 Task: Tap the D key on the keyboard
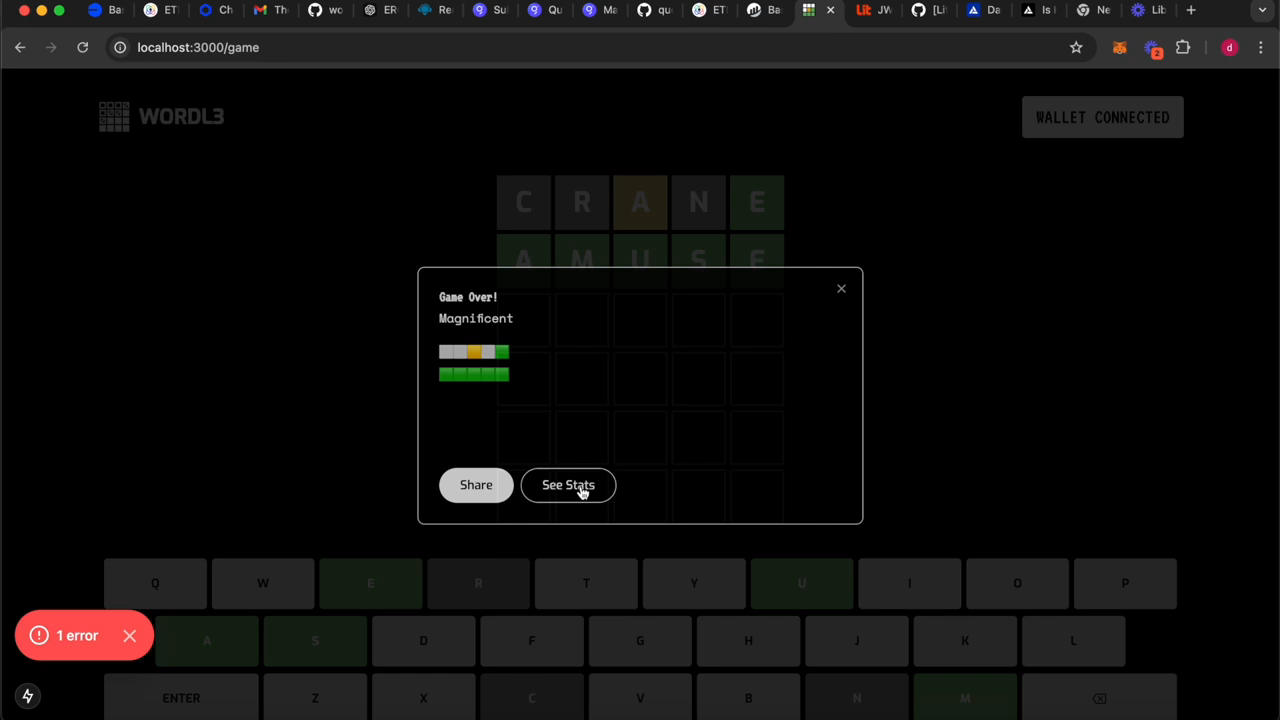(423, 641)
